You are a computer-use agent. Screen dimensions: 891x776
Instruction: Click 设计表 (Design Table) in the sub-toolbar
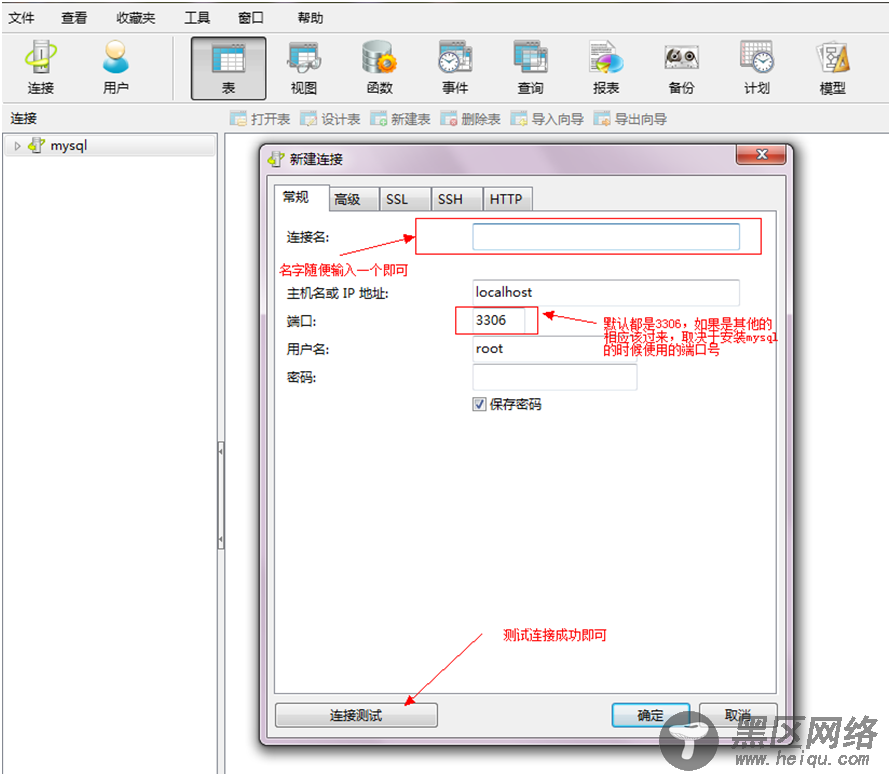pyautogui.click(x=330, y=119)
